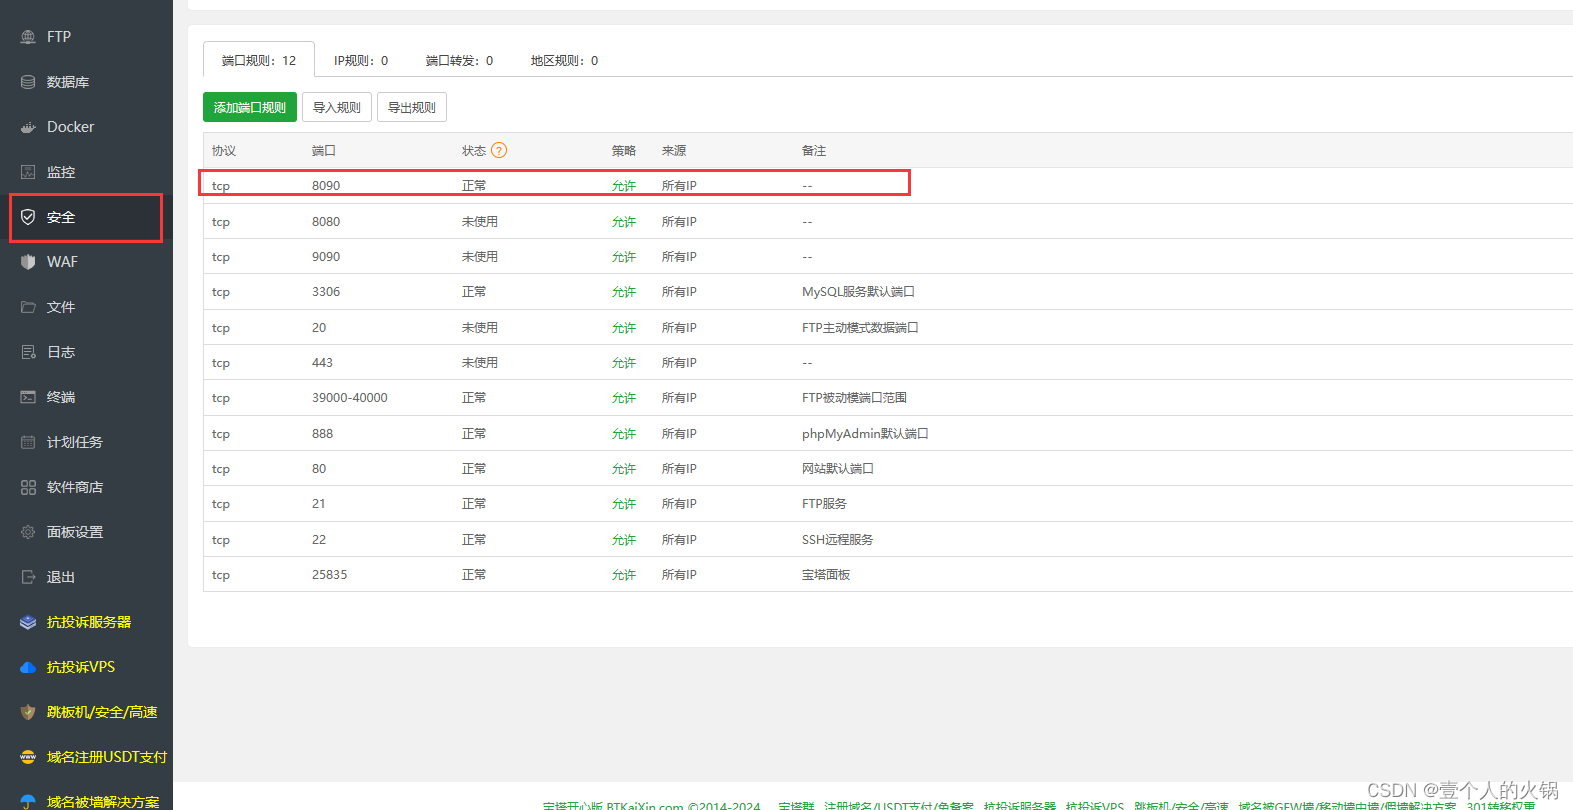
Task: Click 所有IP source of port 22
Action: pyautogui.click(x=680, y=540)
